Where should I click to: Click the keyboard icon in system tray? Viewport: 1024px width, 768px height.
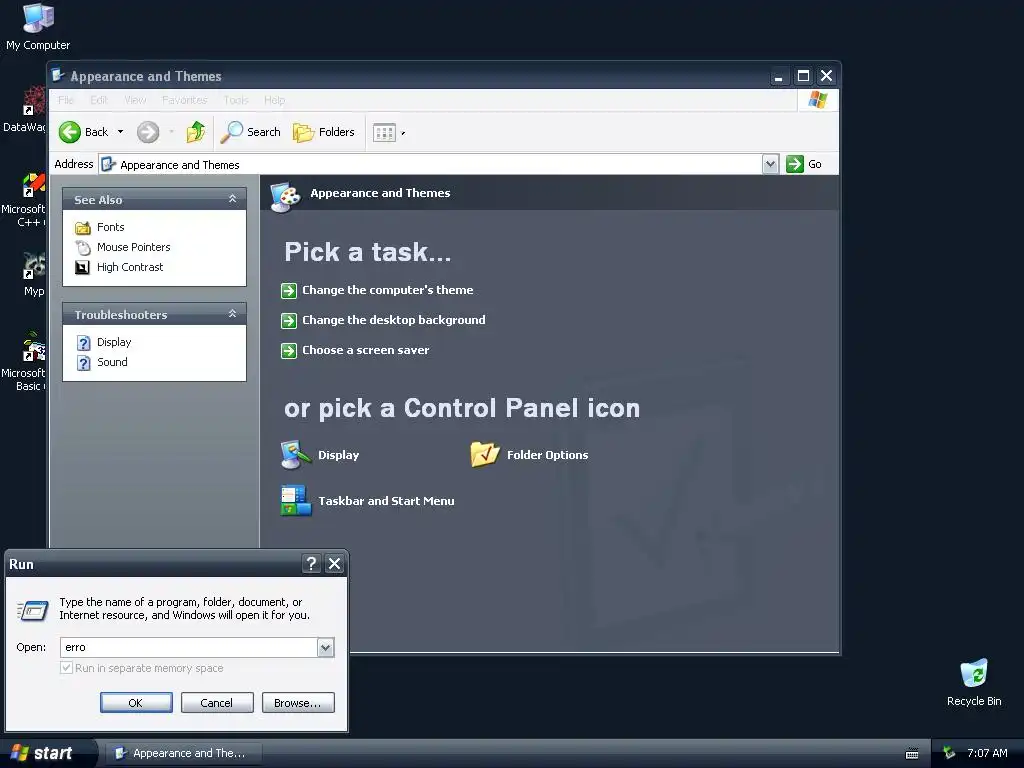coord(912,754)
